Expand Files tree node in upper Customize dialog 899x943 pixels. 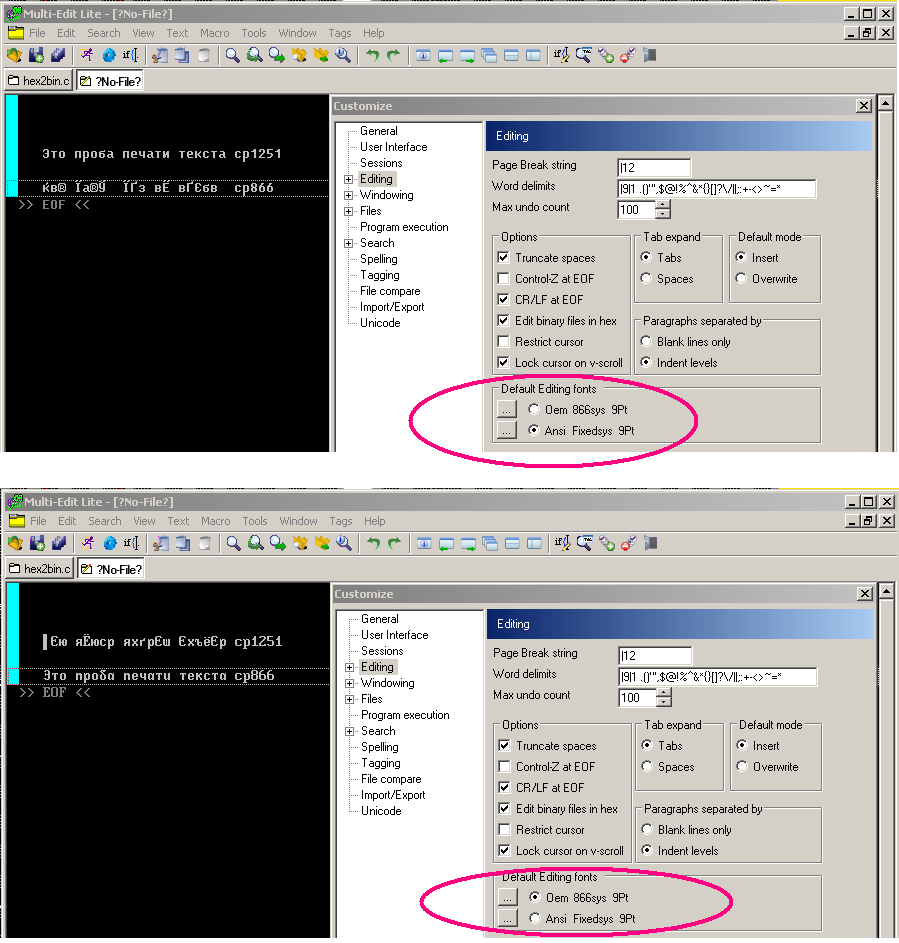(348, 211)
